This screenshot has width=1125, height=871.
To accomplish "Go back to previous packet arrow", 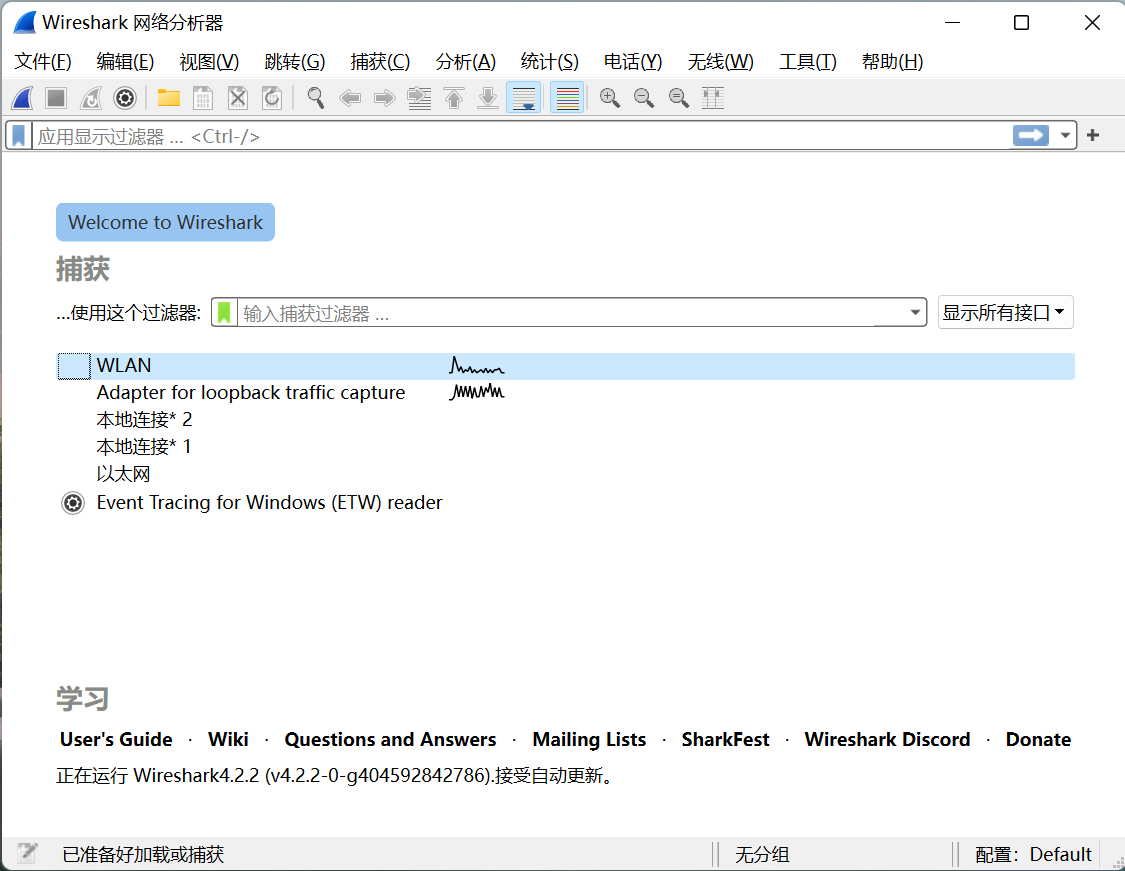I will click(x=350, y=98).
